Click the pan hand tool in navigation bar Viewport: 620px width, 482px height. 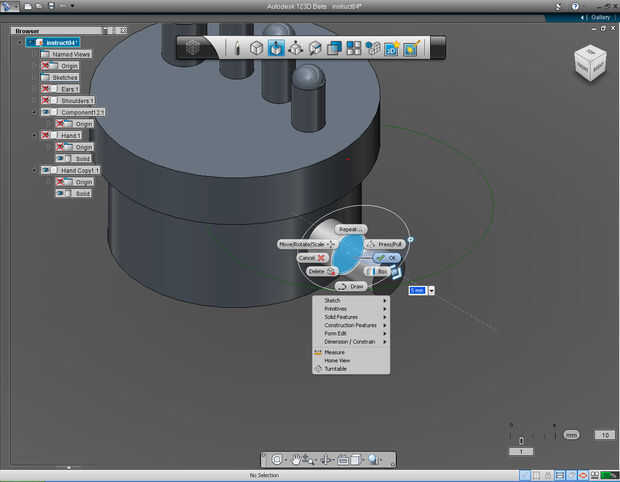coord(297,460)
